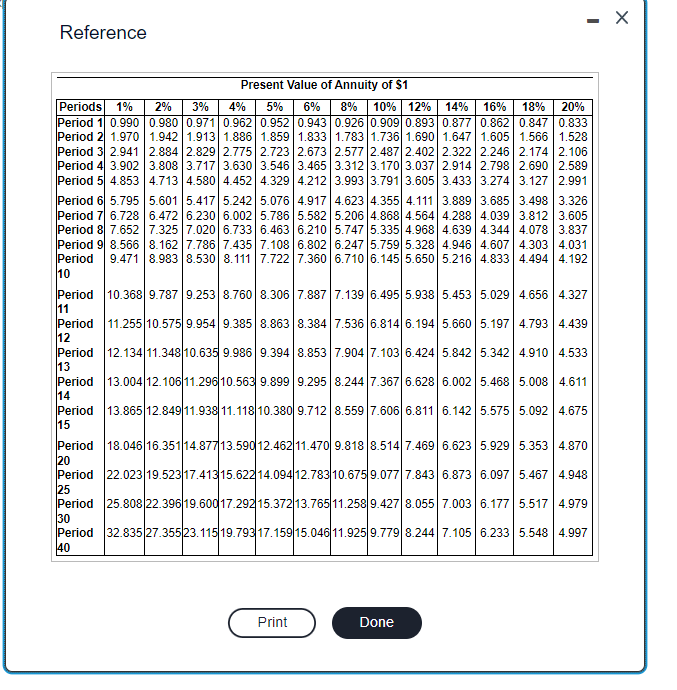This screenshot has width=677, height=690.
Task: Click the 12% column header
Action: 419,107
